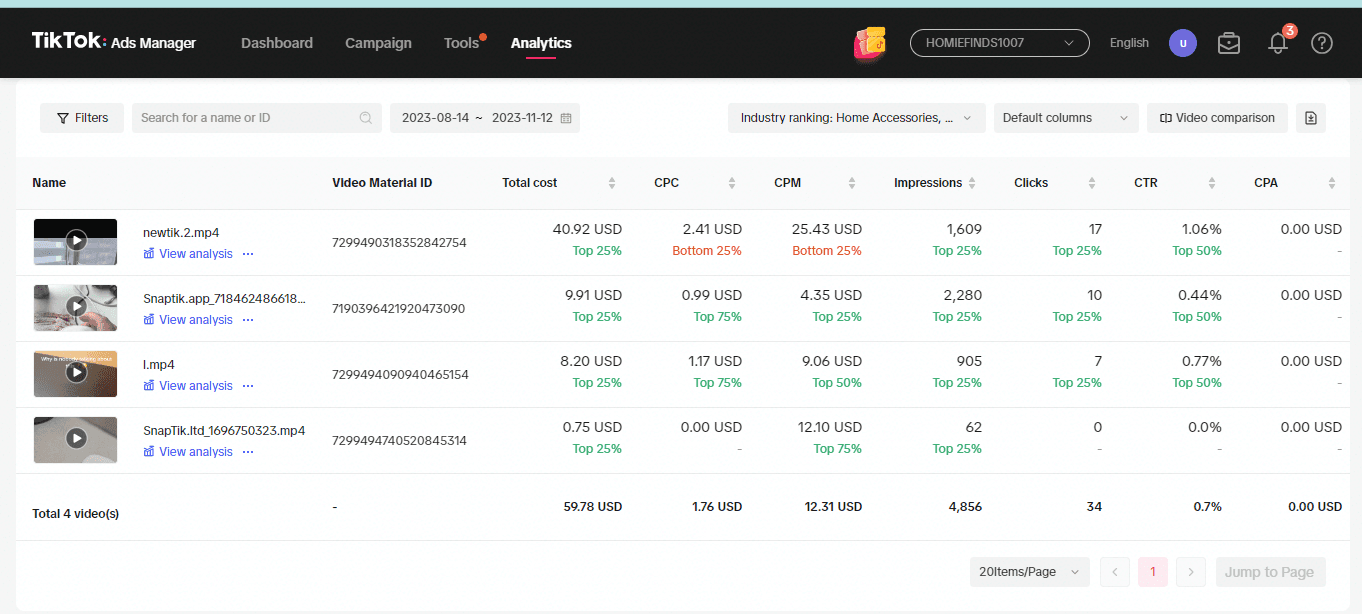The height and width of the screenshot is (614, 1362).
Task: Click the newtik.2.mp4 file name
Action: click(181, 233)
